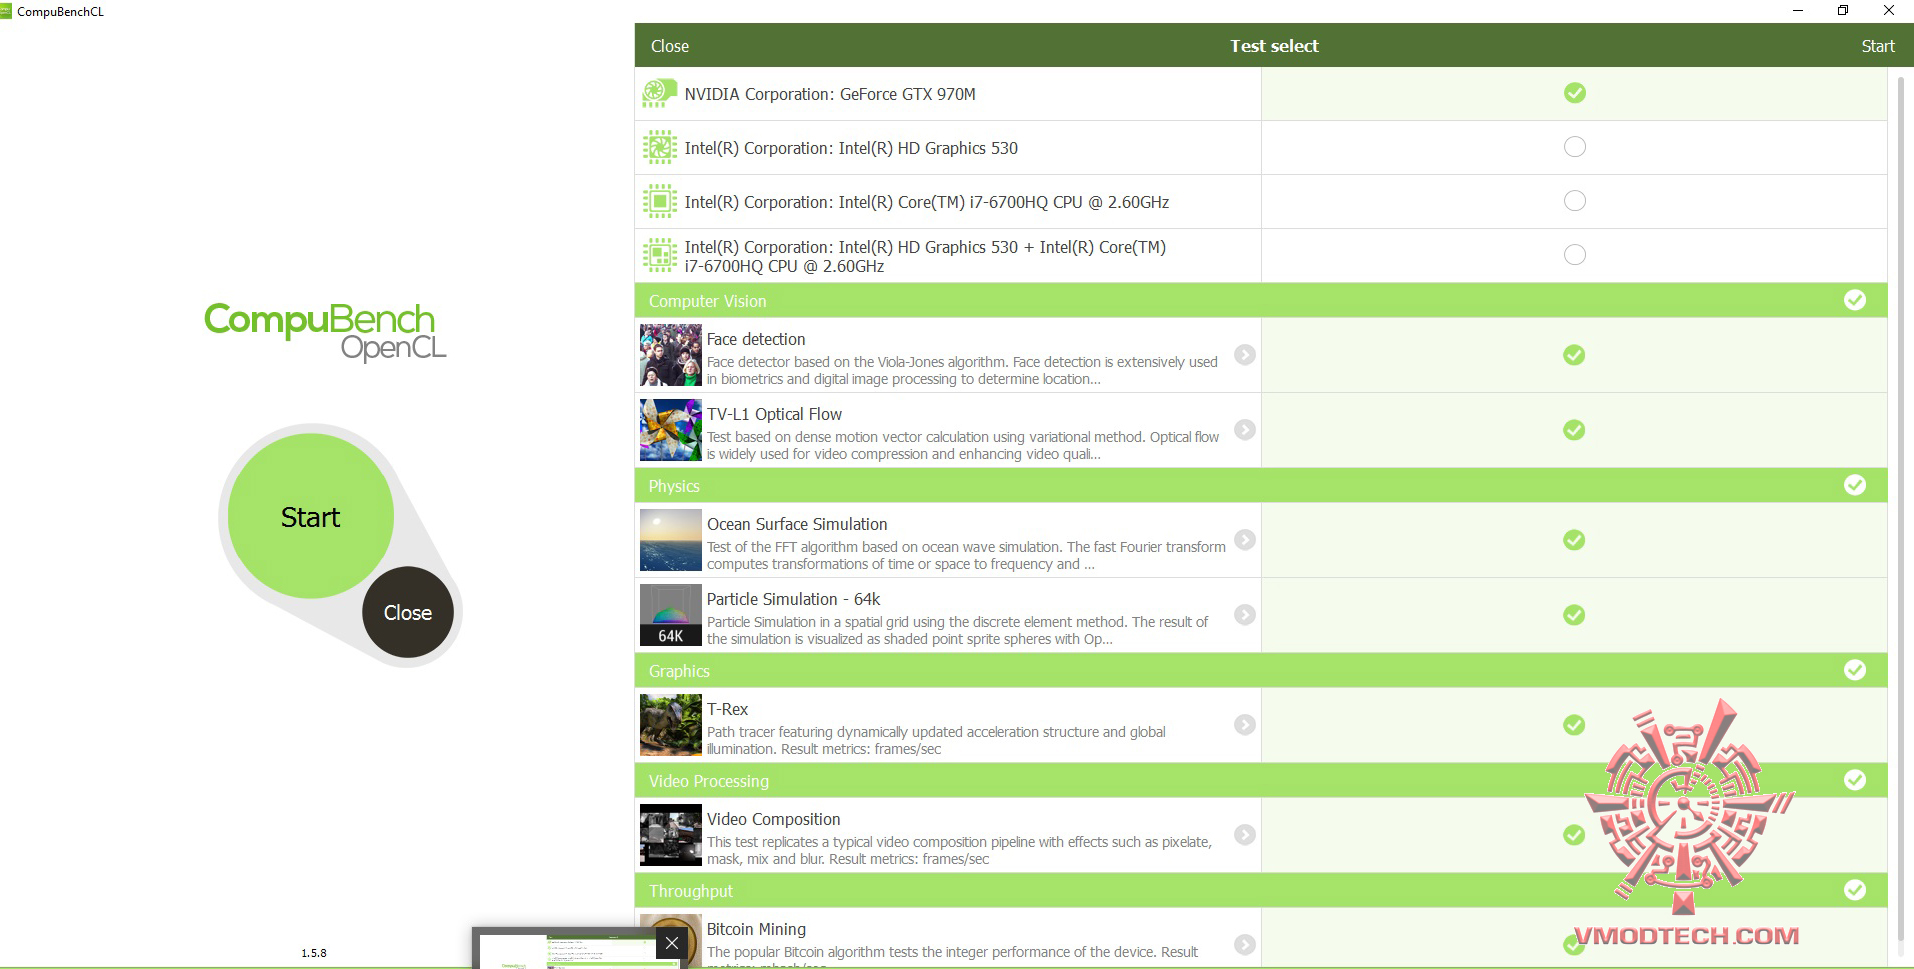1914x969 pixels.
Task: Click the Intel HD Graphics 530 device icon
Action: pyautogui.click(x=659, y=148)
